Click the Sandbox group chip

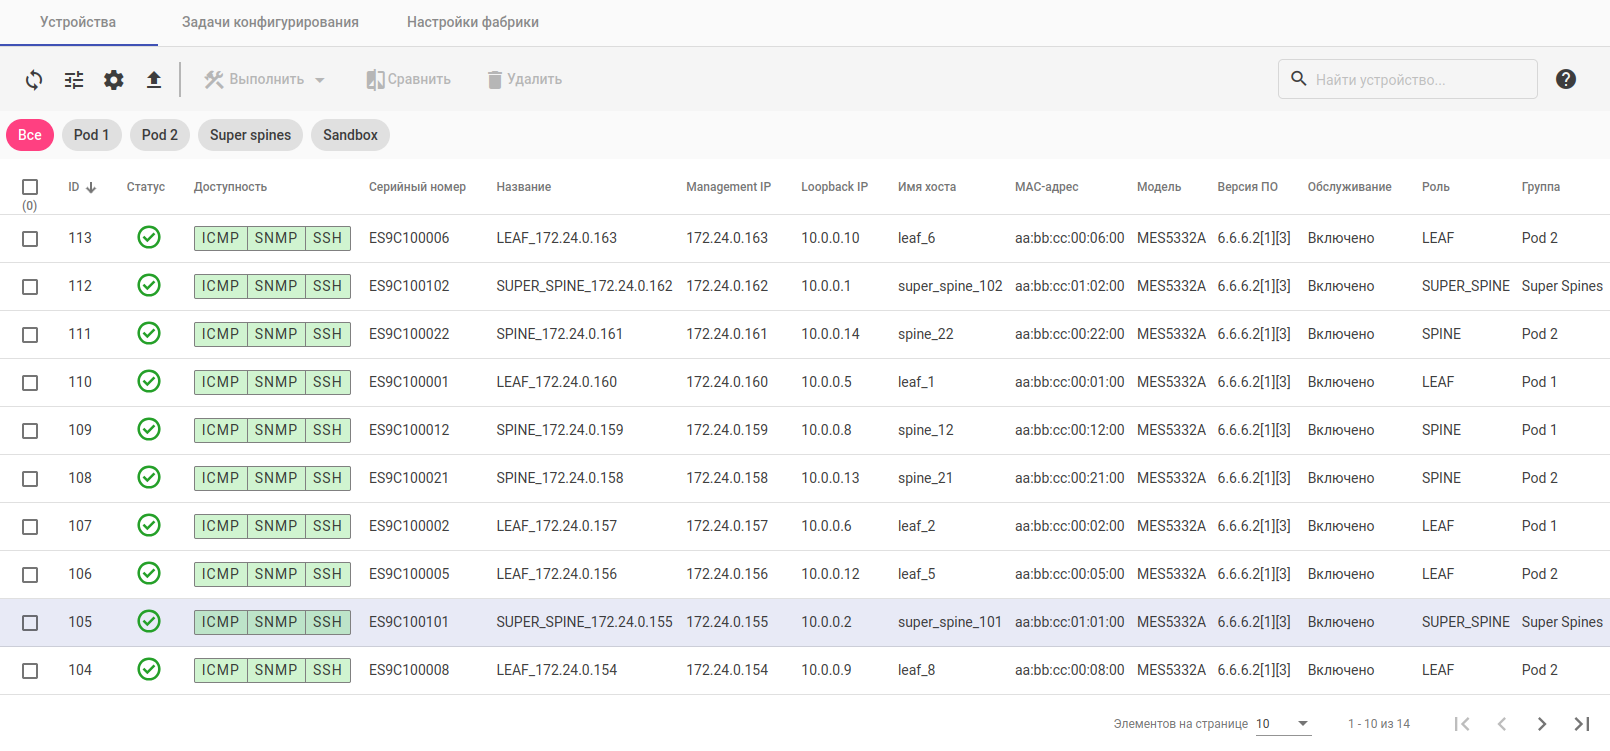(350, 135)
